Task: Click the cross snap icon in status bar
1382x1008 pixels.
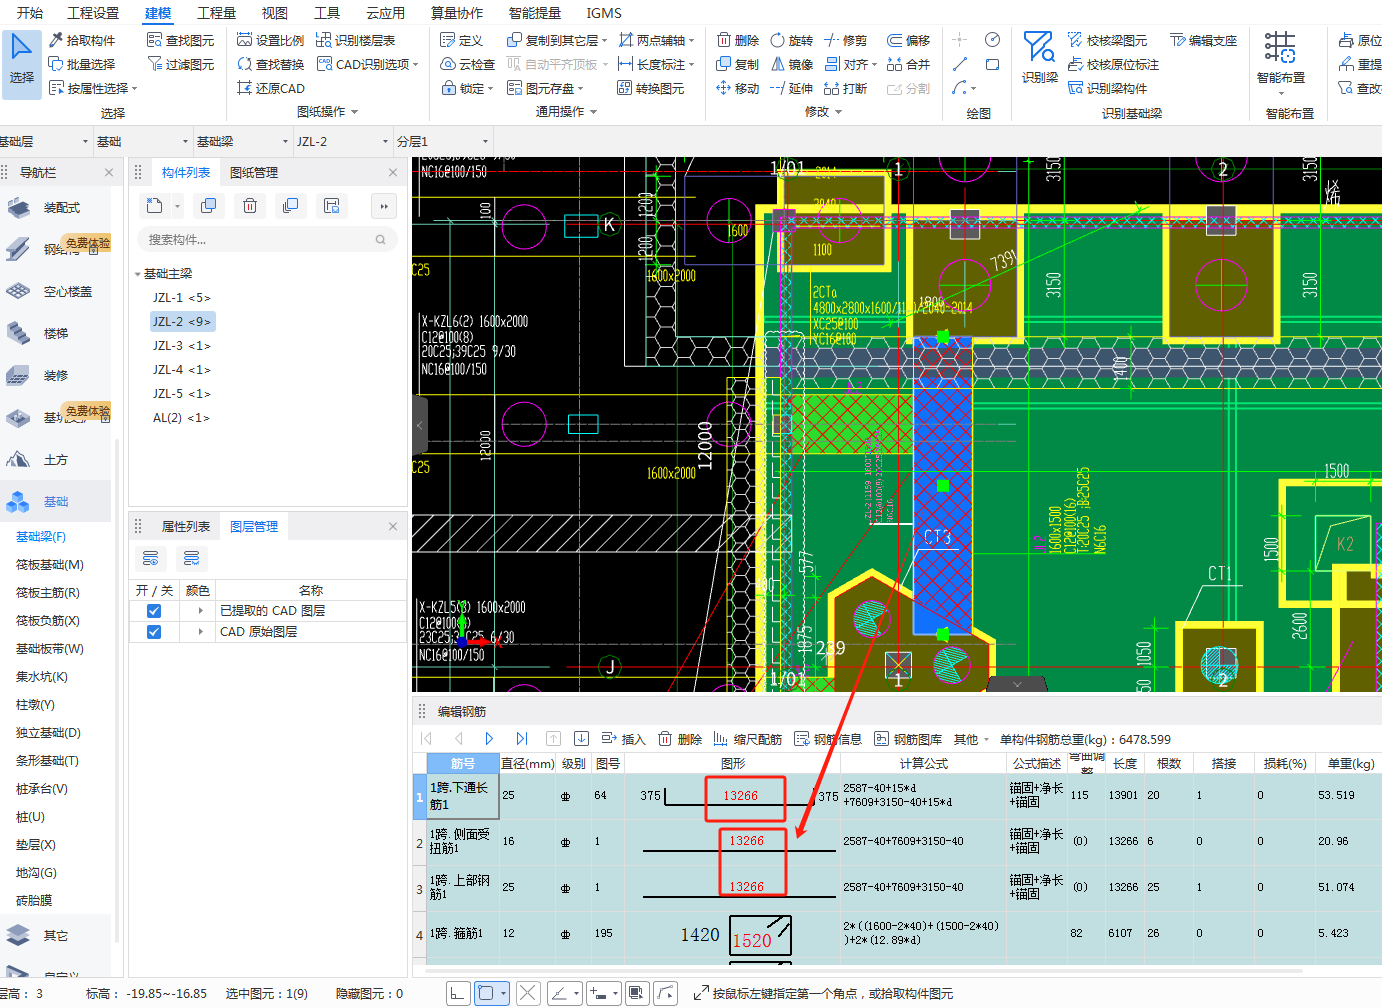Action: coord(528,993)
